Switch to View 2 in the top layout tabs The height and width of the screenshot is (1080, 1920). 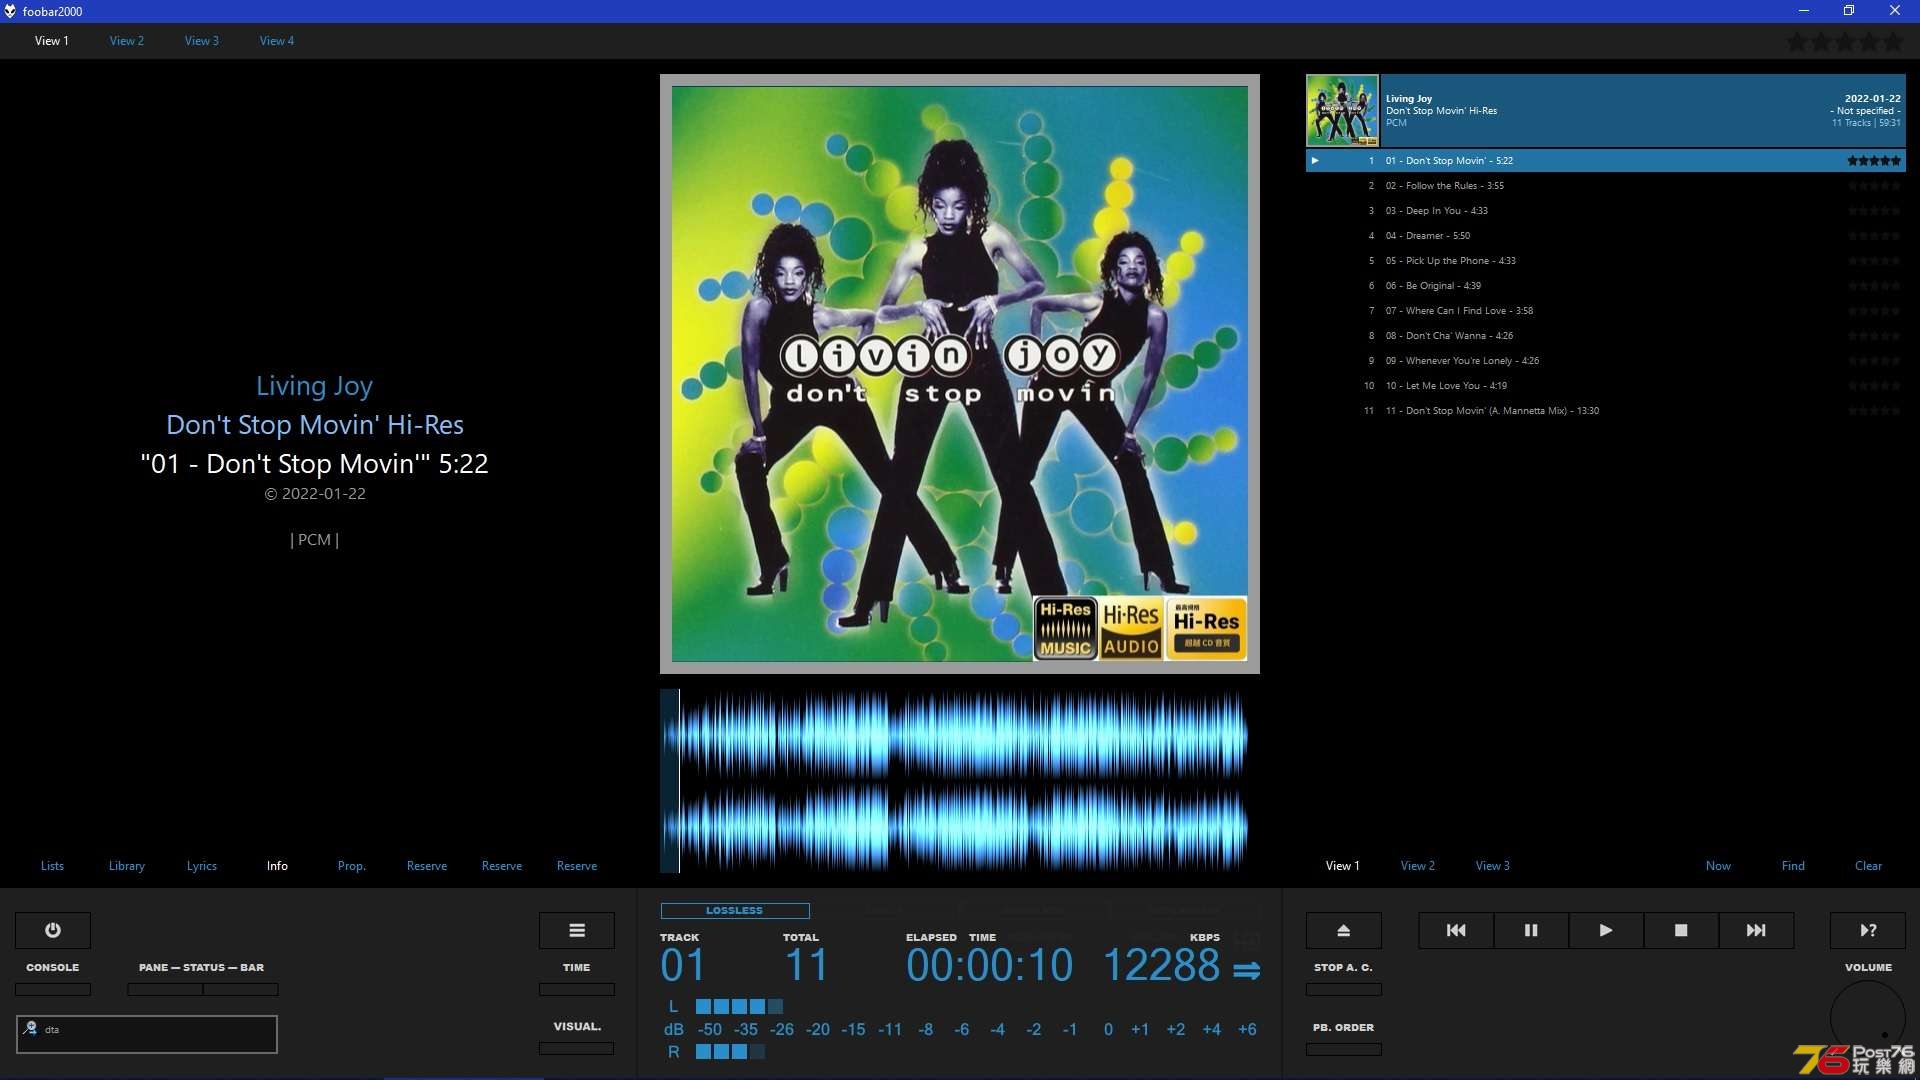coord(127,41)
